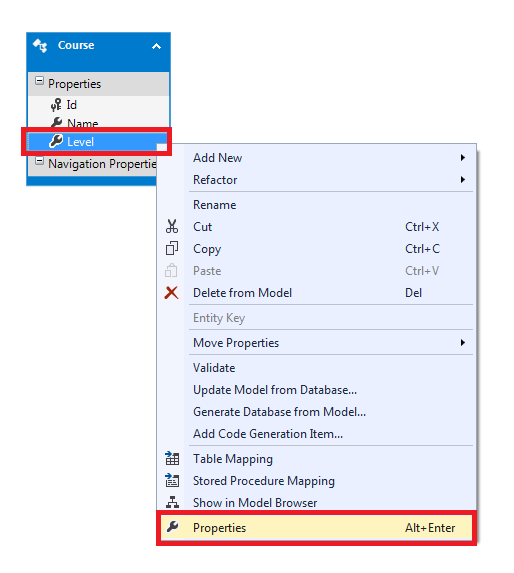Image resolution: width=514 pixels, height=573 pixels.
Task: Click the Properties wrench icon in menu
Action: tap(172, 527)
